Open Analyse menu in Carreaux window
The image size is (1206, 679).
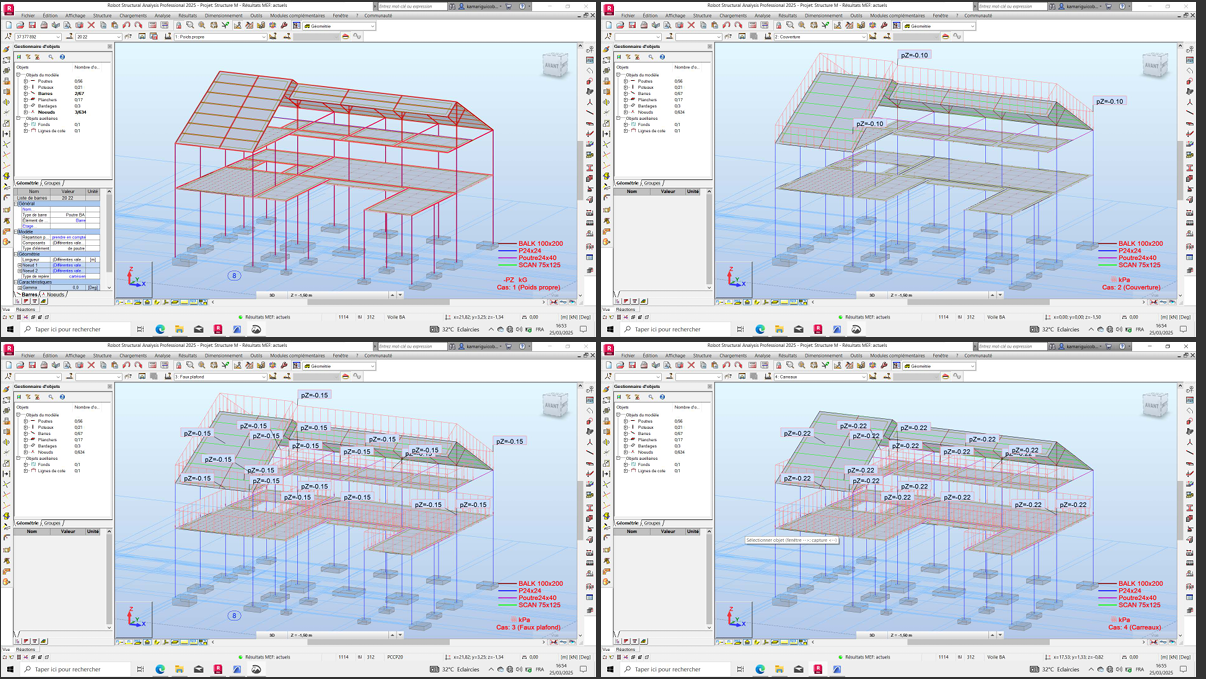(762, 356)
